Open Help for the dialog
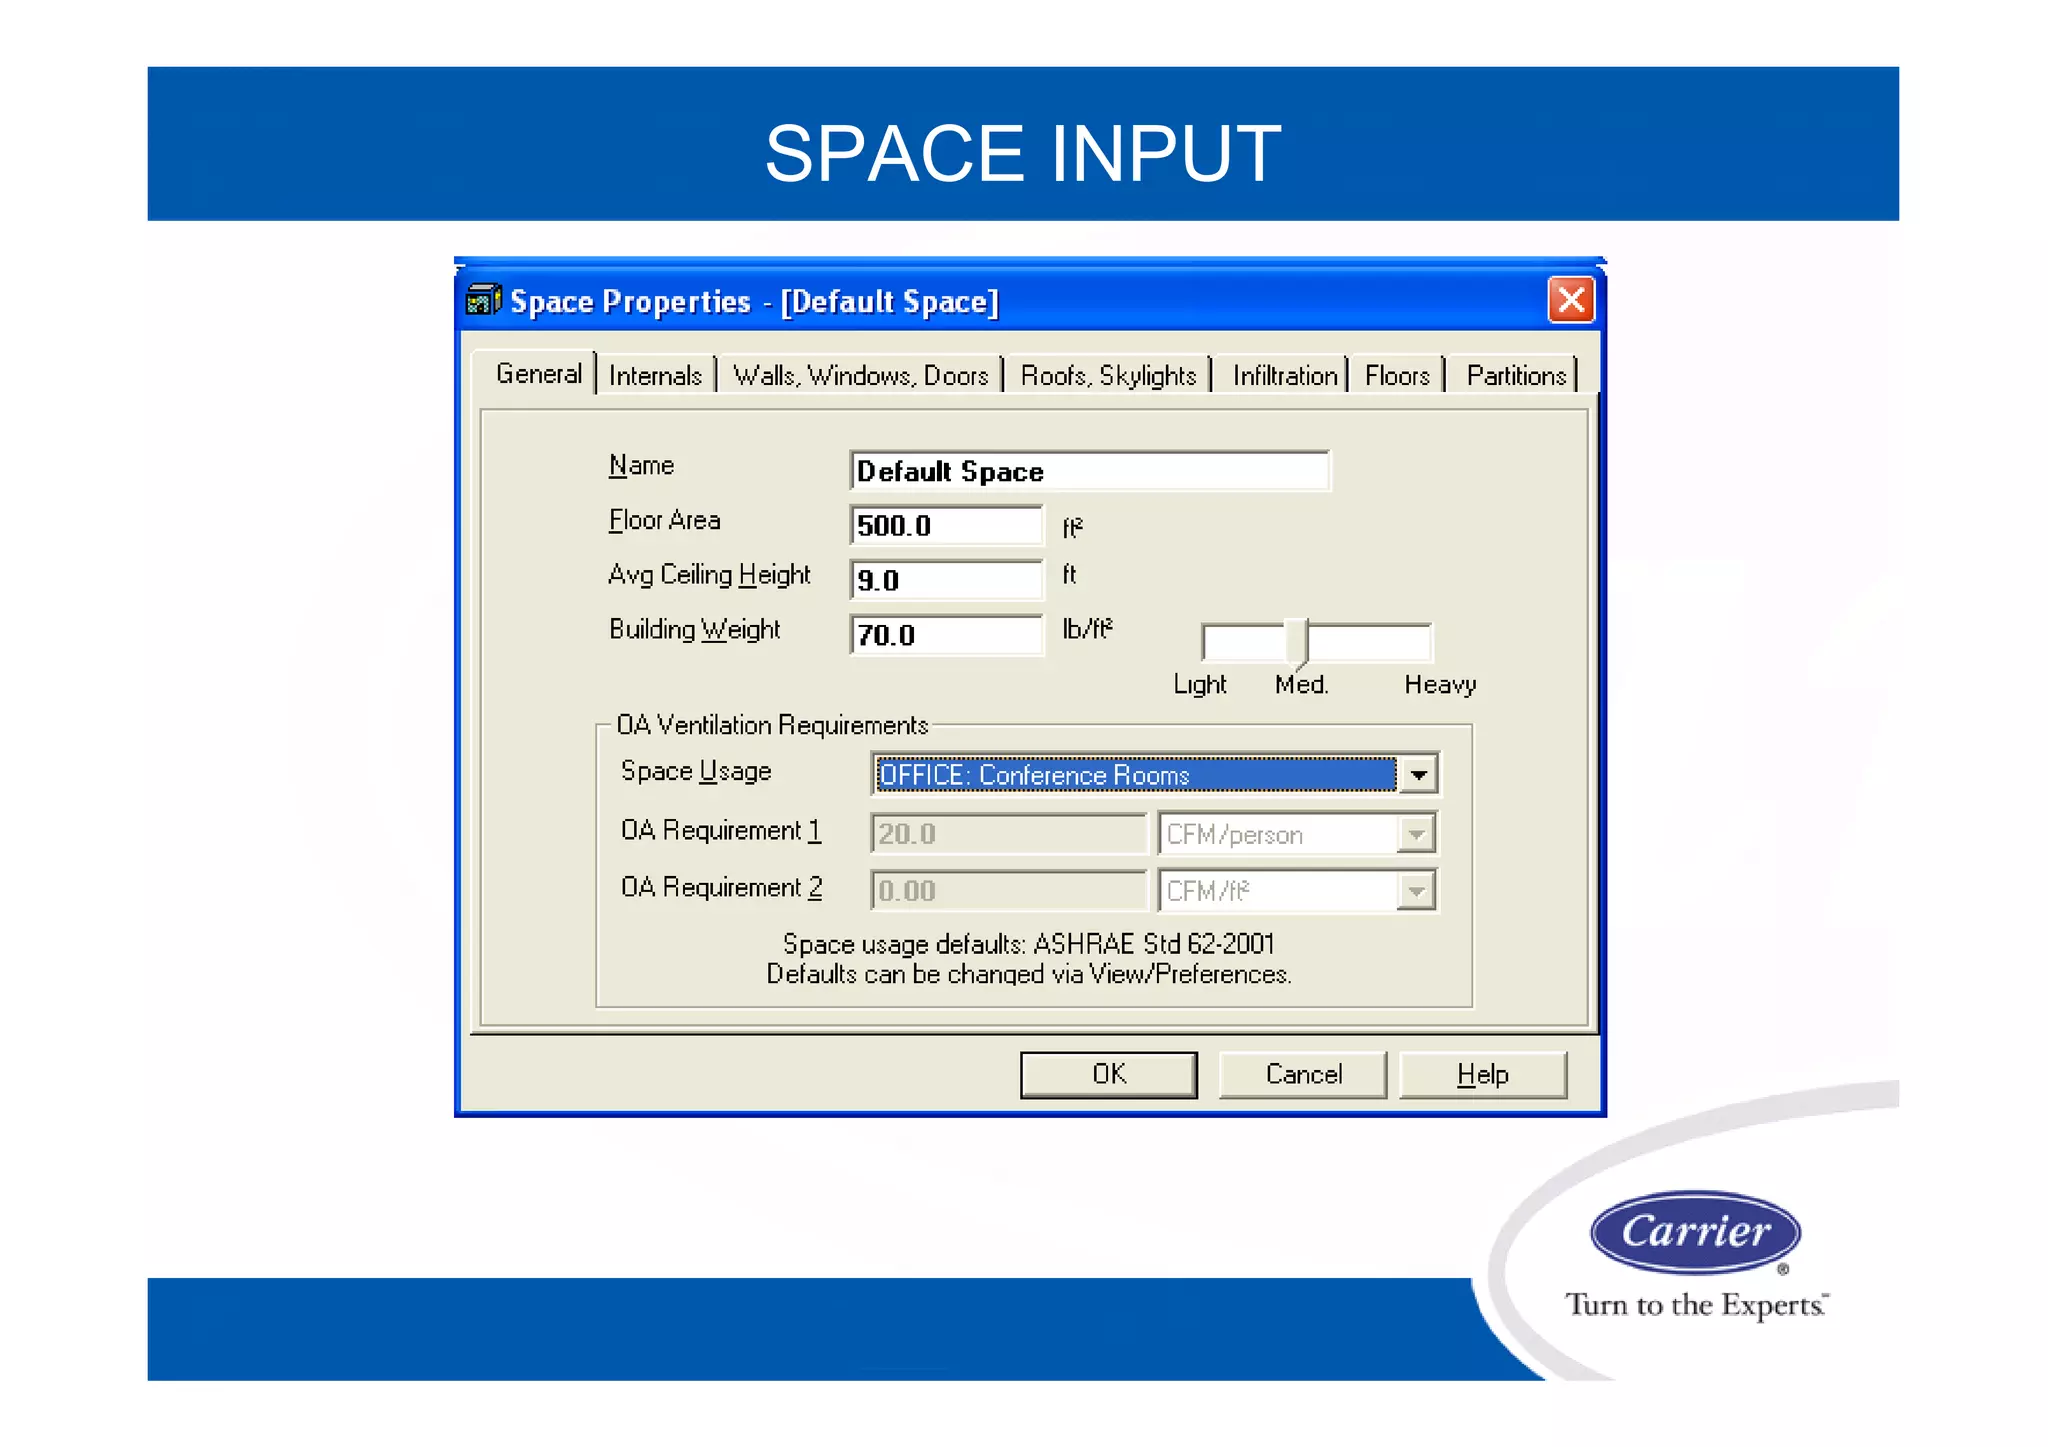The height and width of the screenshot is (1447, 2048). pyautogui.click(x=1483, y=1074)
